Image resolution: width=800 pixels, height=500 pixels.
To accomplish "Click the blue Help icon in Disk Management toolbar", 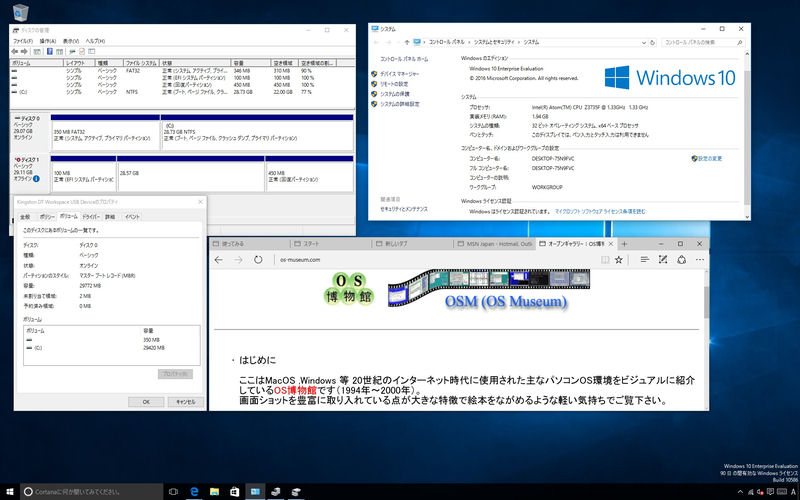I will point(49,52).
